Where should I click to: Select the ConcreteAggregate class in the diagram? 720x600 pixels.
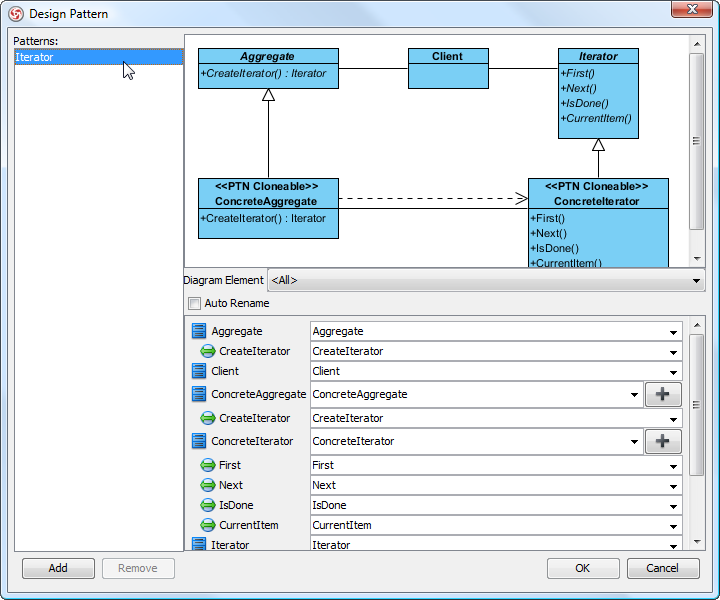click(x=268, y=208)
